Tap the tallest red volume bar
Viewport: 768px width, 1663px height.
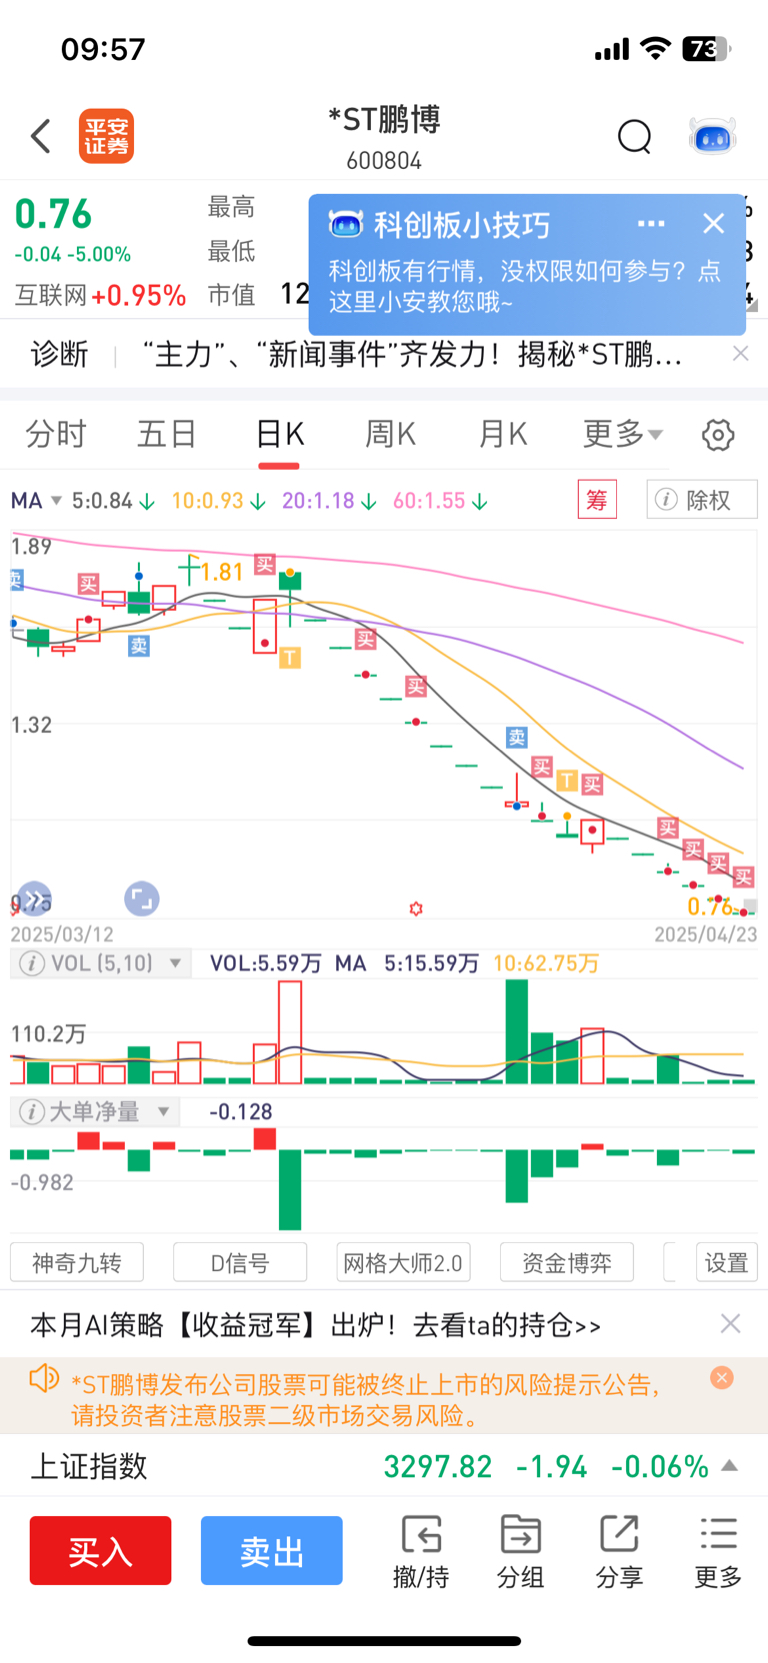(x=290, y=1032)
